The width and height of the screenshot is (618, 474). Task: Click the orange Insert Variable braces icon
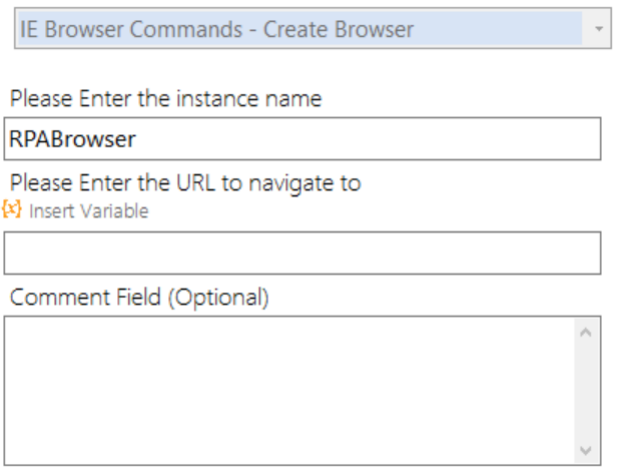[12, 209]
